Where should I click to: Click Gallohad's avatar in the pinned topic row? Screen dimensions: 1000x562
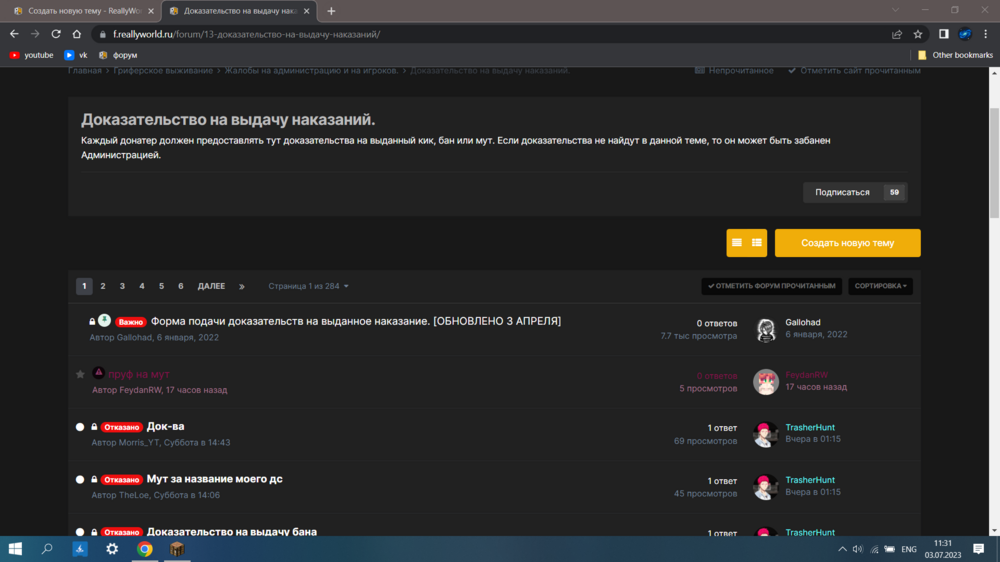(x=765, y=329)
